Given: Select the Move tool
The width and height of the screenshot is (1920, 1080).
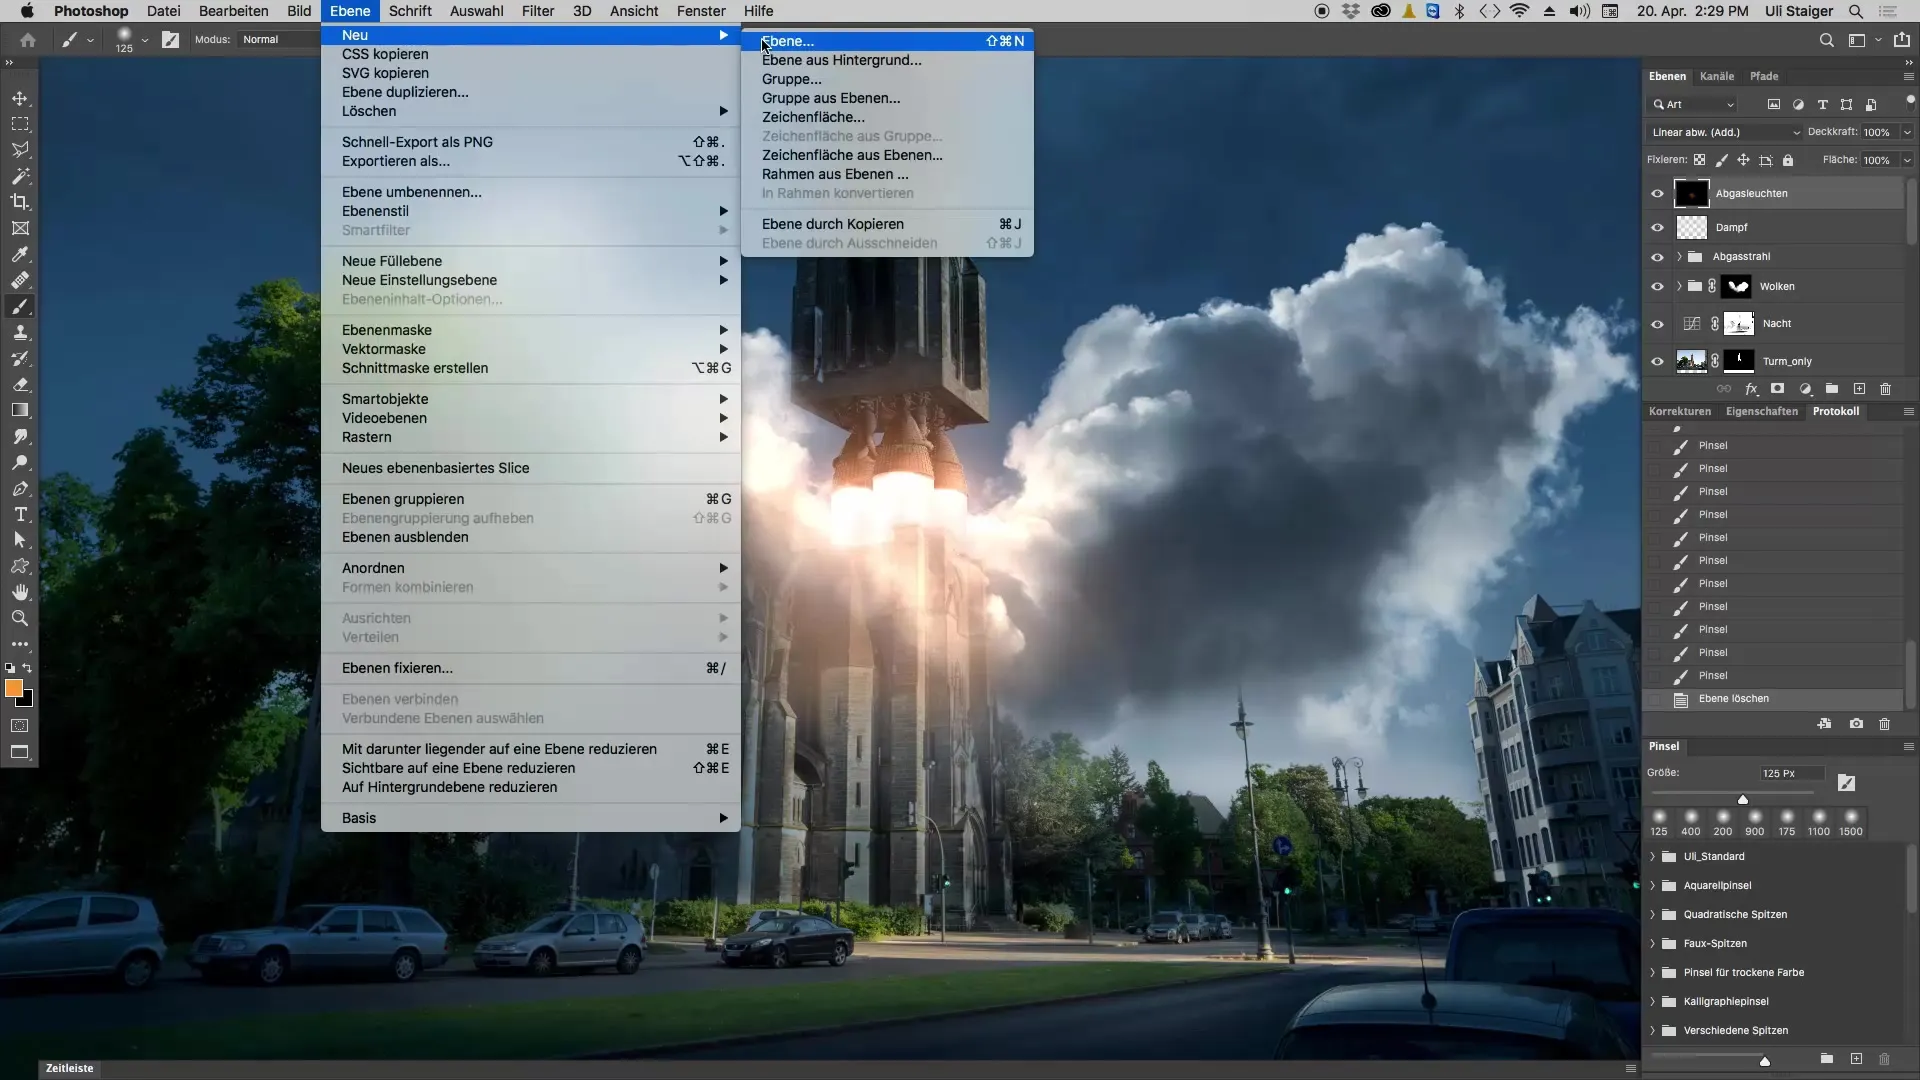Looking at the screenshot, I should click(20, 99).
